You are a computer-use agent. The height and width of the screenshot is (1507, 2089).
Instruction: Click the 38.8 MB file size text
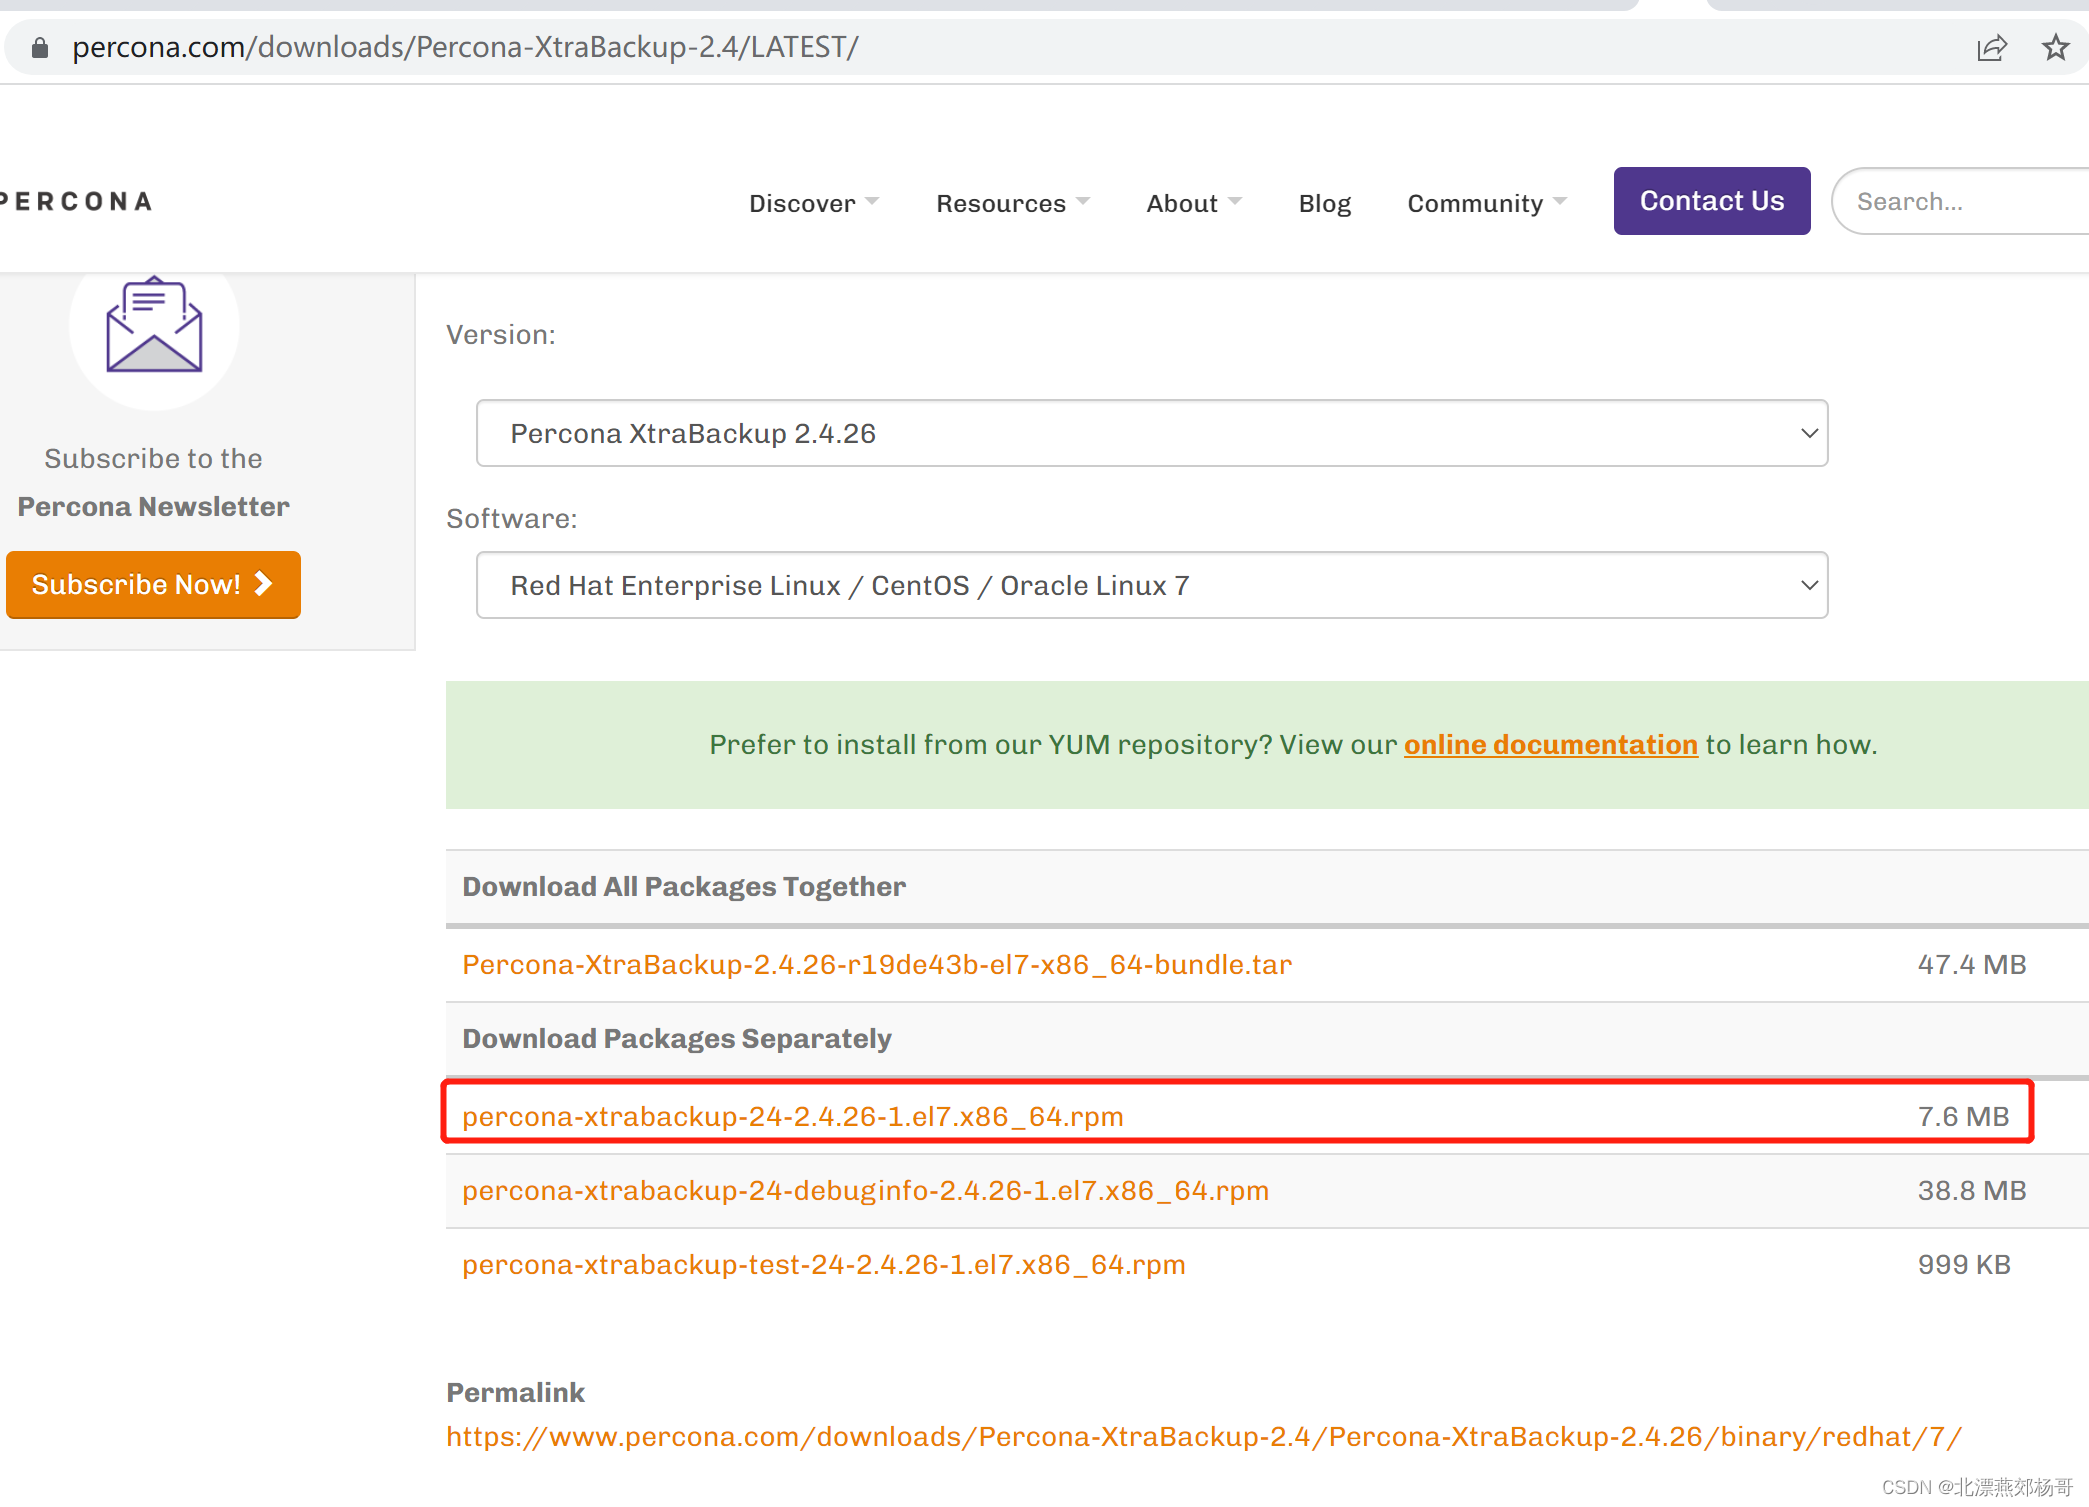(x=1972, y=1190)
